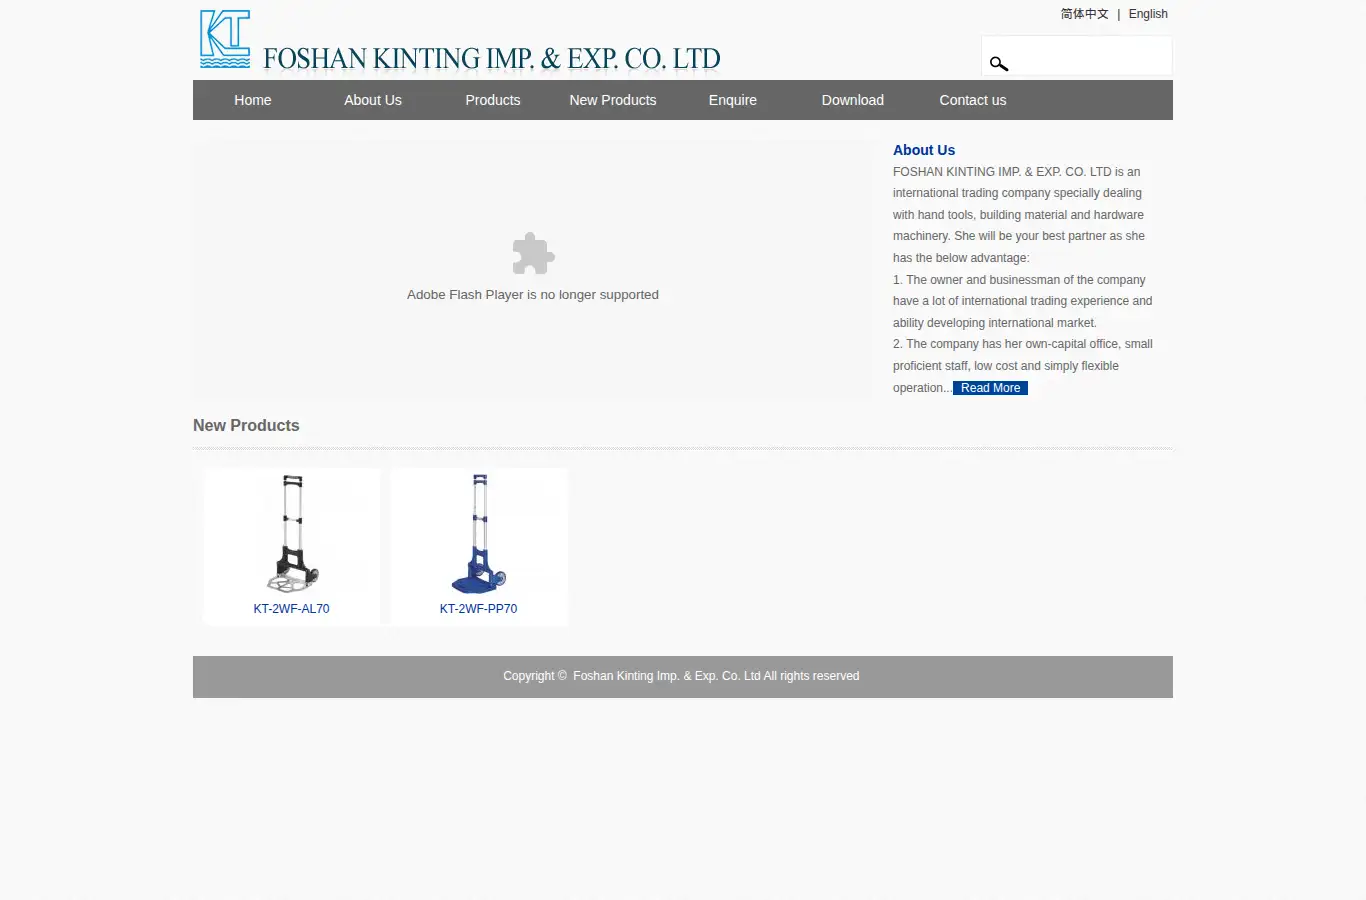
Task: Open the Enquire page
Action: [733, 100]
